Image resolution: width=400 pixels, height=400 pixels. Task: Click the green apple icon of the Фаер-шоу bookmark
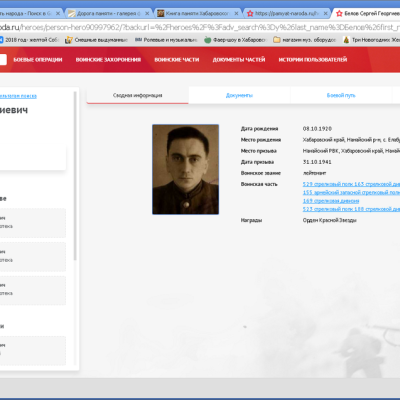[x=208, y=40]
